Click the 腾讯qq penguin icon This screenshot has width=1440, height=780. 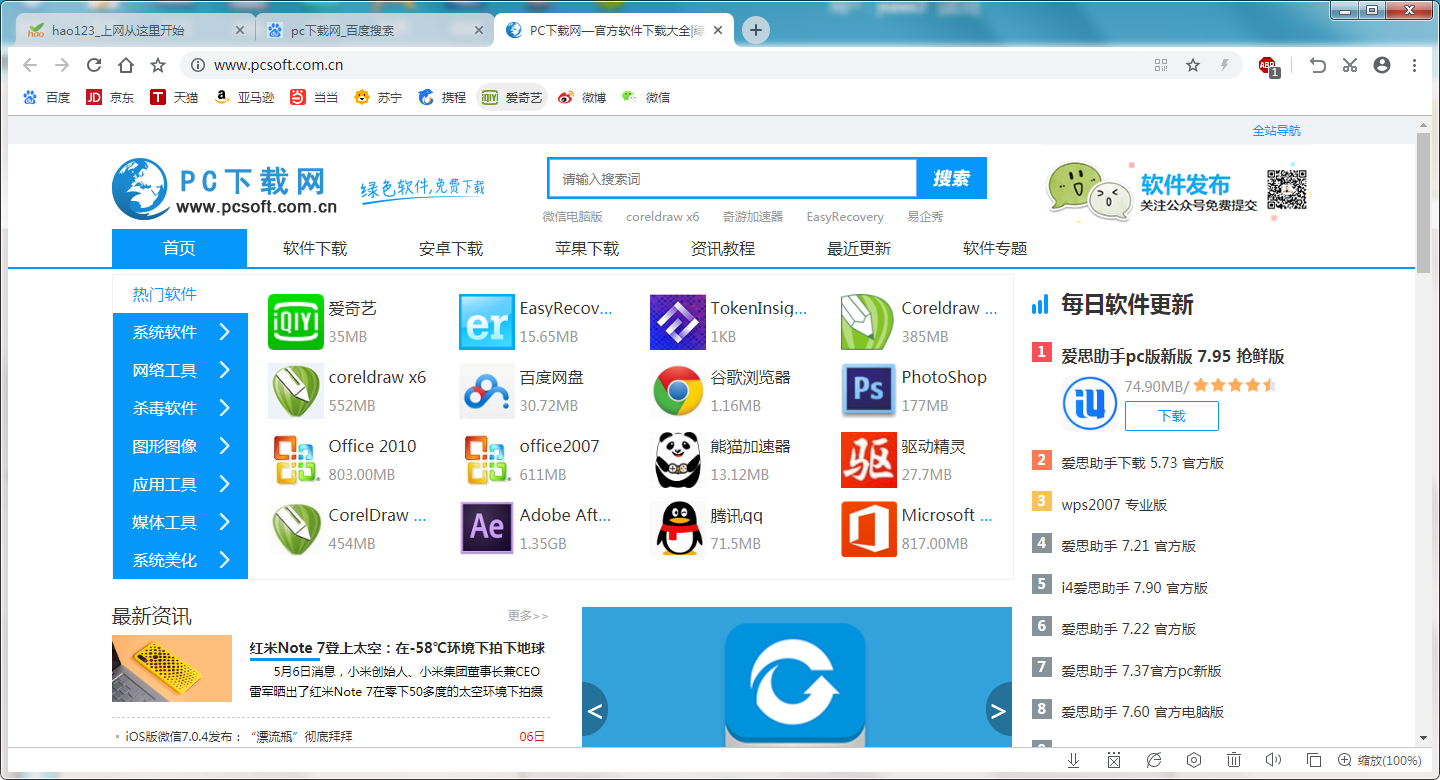[x=677, y=529]
